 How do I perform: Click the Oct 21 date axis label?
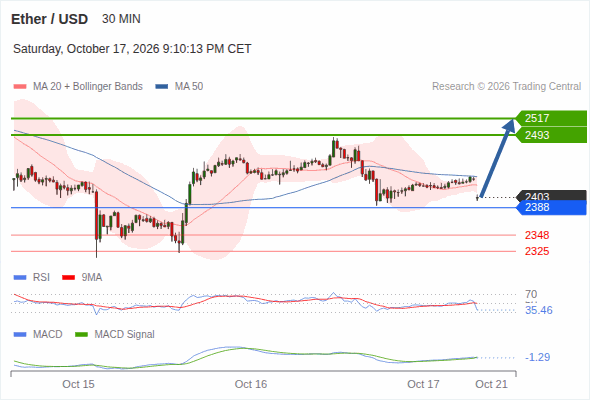[x=491, y=384]
